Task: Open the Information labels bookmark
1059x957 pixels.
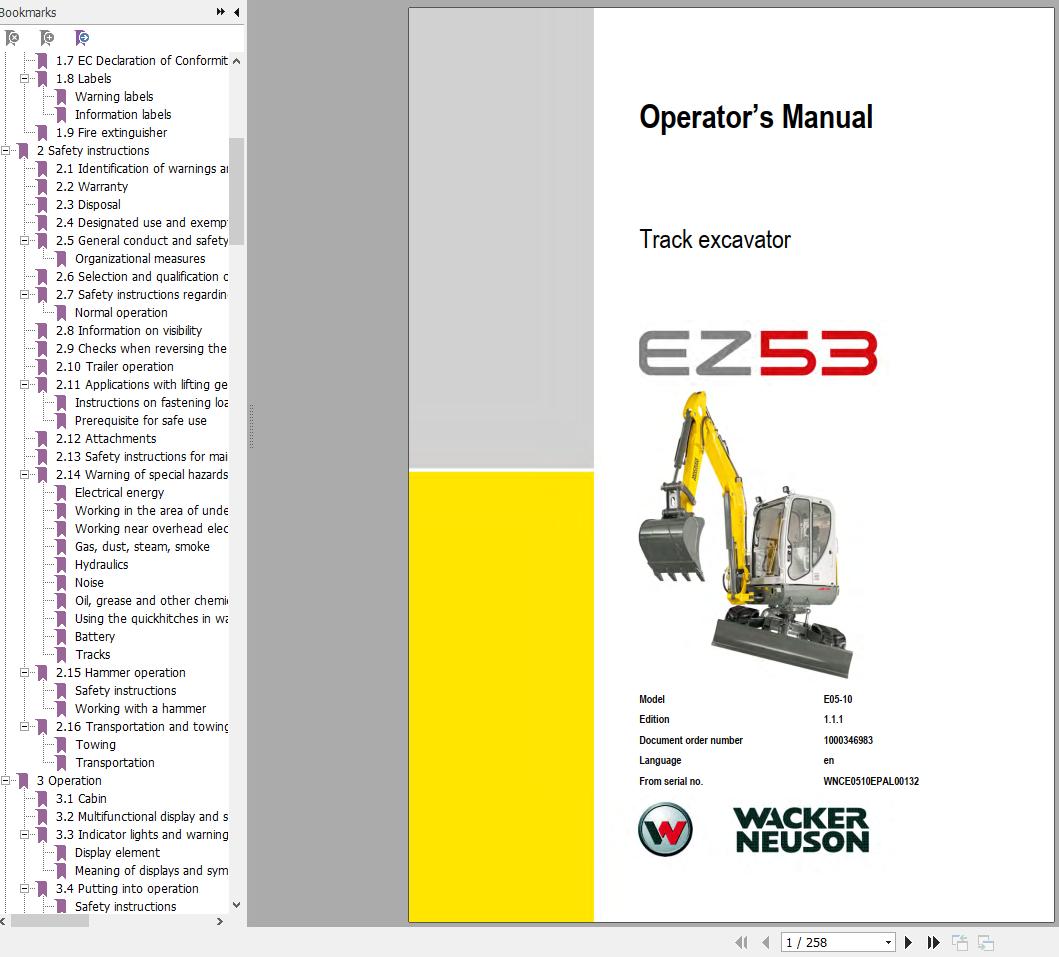Action: point(123,115)
